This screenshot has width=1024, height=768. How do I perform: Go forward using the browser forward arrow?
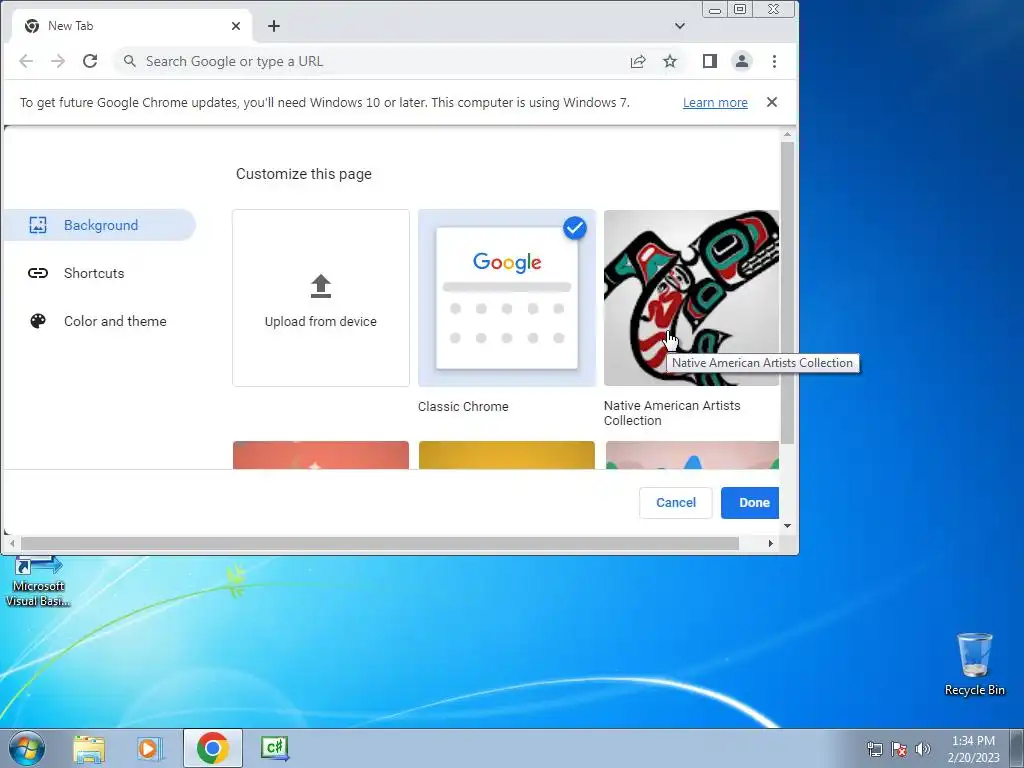[58, 61]
